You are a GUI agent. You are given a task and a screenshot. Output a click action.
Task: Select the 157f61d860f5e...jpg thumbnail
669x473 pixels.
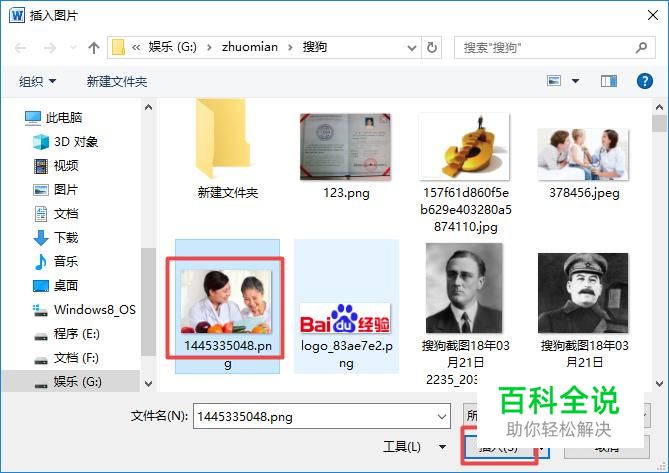coord(465,146)
